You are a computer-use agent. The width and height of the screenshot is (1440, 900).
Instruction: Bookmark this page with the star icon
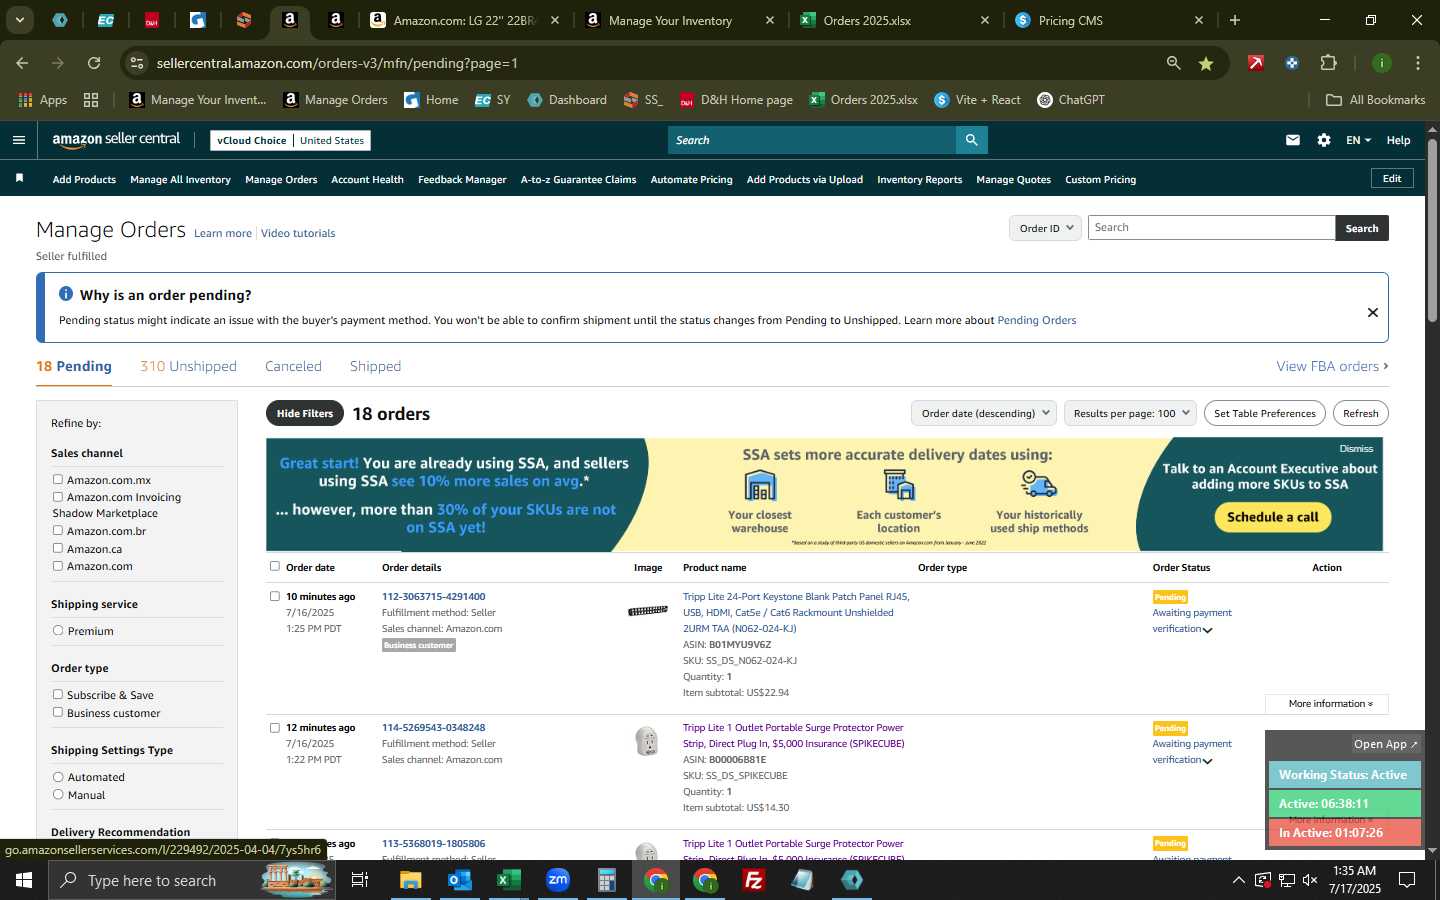coord(1206,63)
